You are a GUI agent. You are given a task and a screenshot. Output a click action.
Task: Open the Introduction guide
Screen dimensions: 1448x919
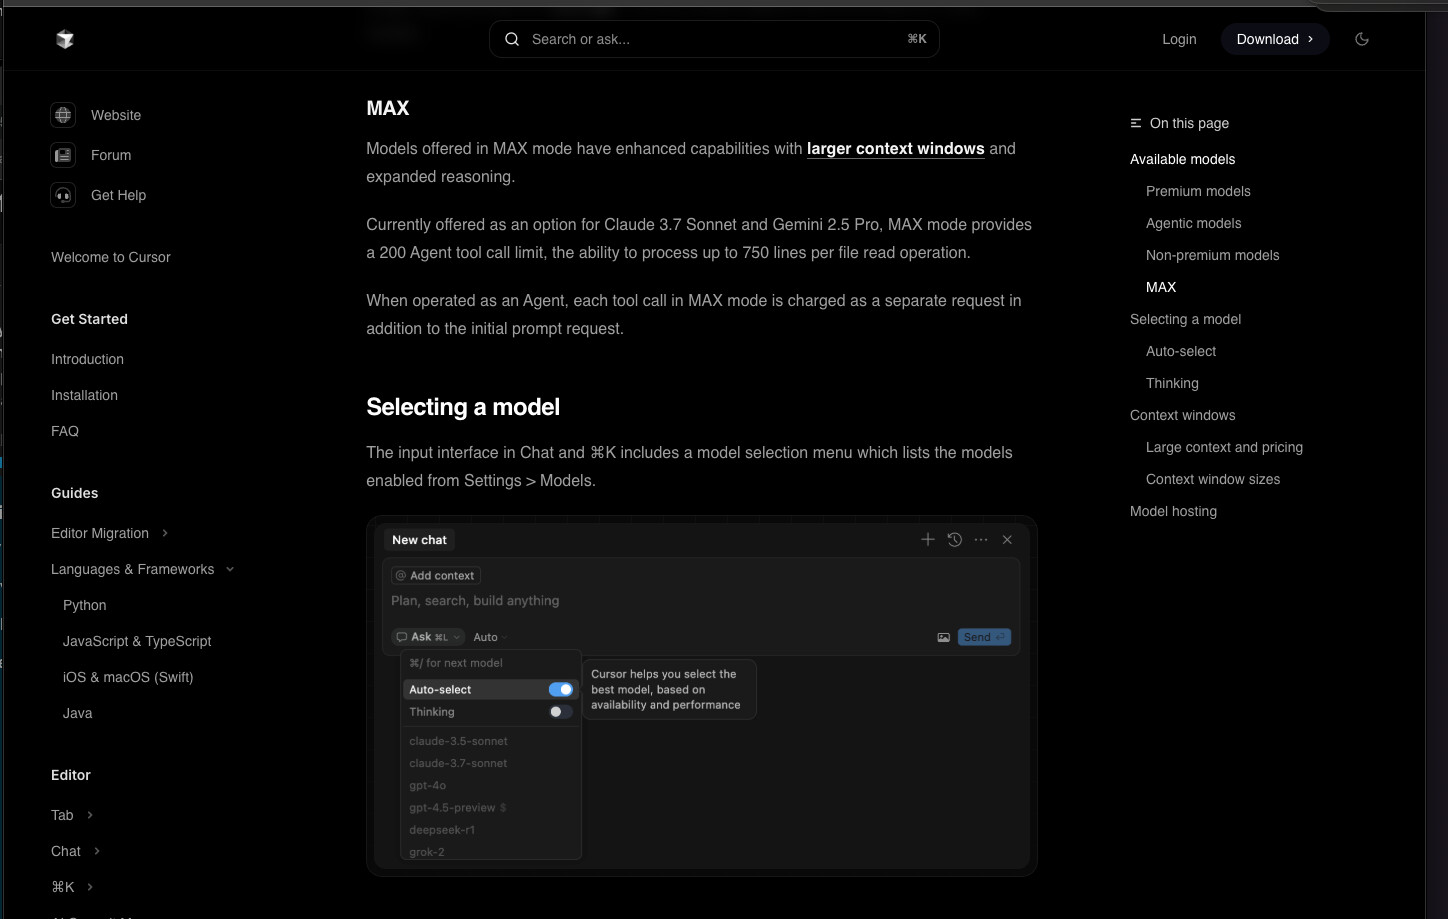(x=87, y=359)
